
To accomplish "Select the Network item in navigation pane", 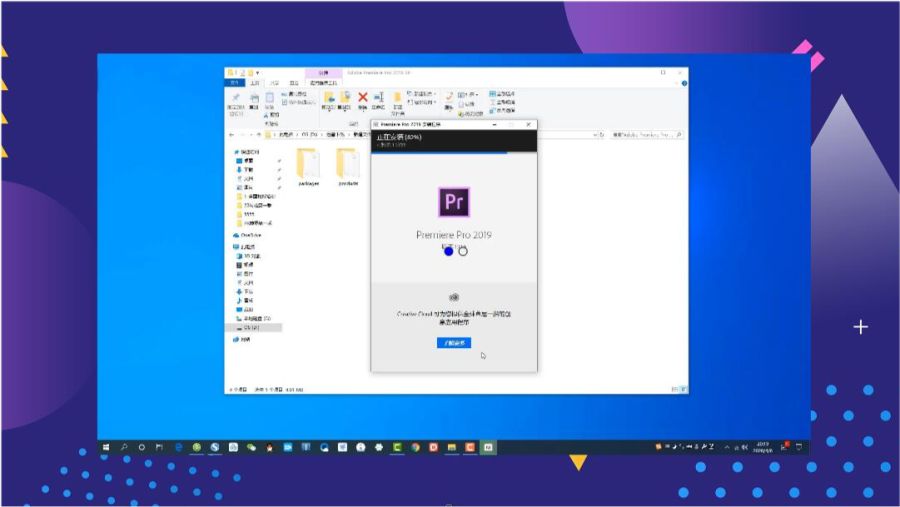I will tap(246, 340).
